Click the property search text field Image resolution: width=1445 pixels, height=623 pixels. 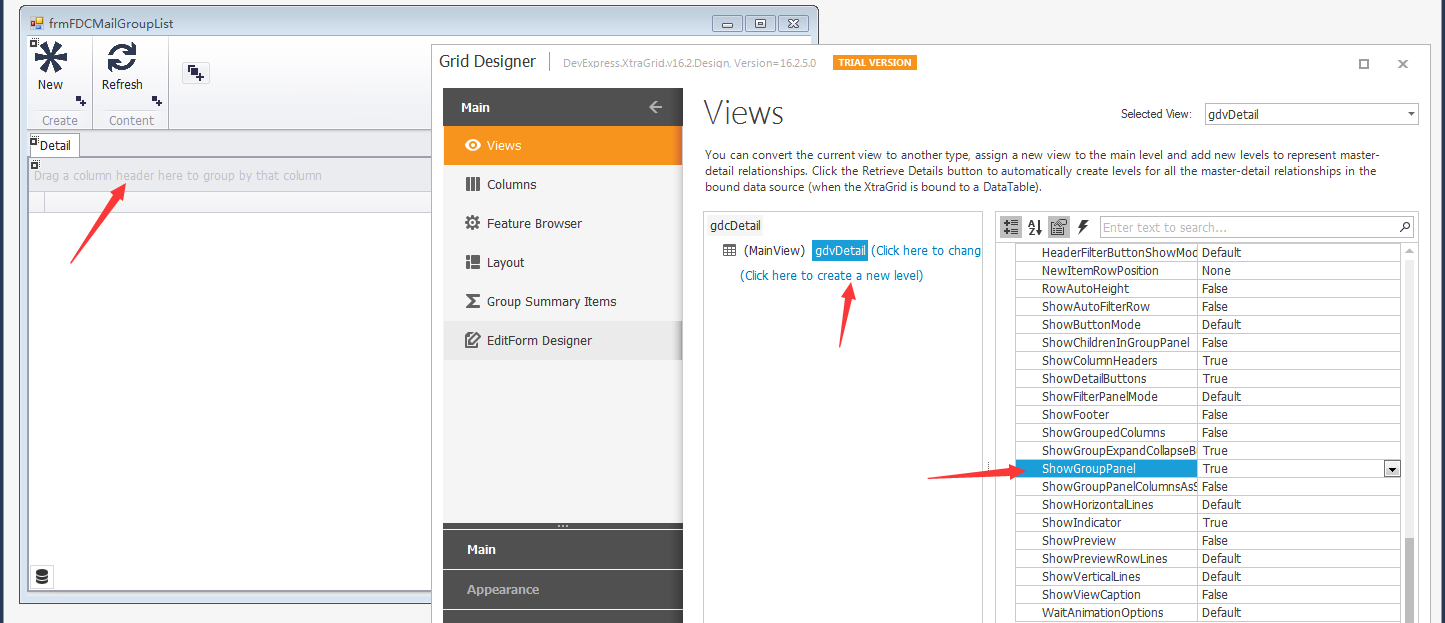1248,227
